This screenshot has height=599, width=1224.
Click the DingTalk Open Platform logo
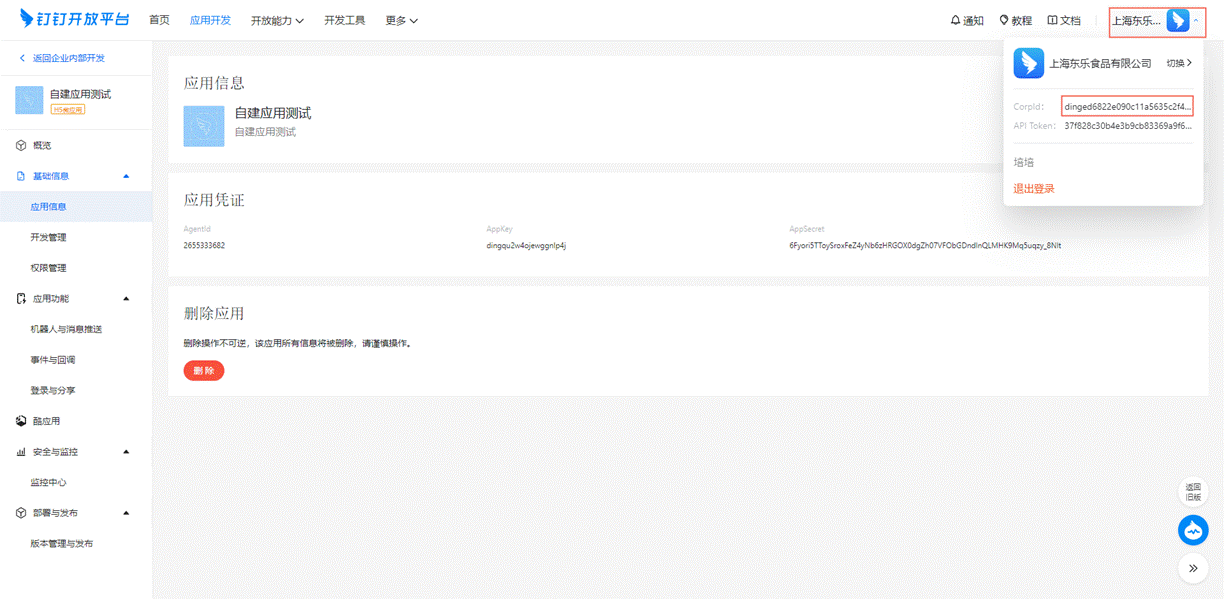coord(74,19)
